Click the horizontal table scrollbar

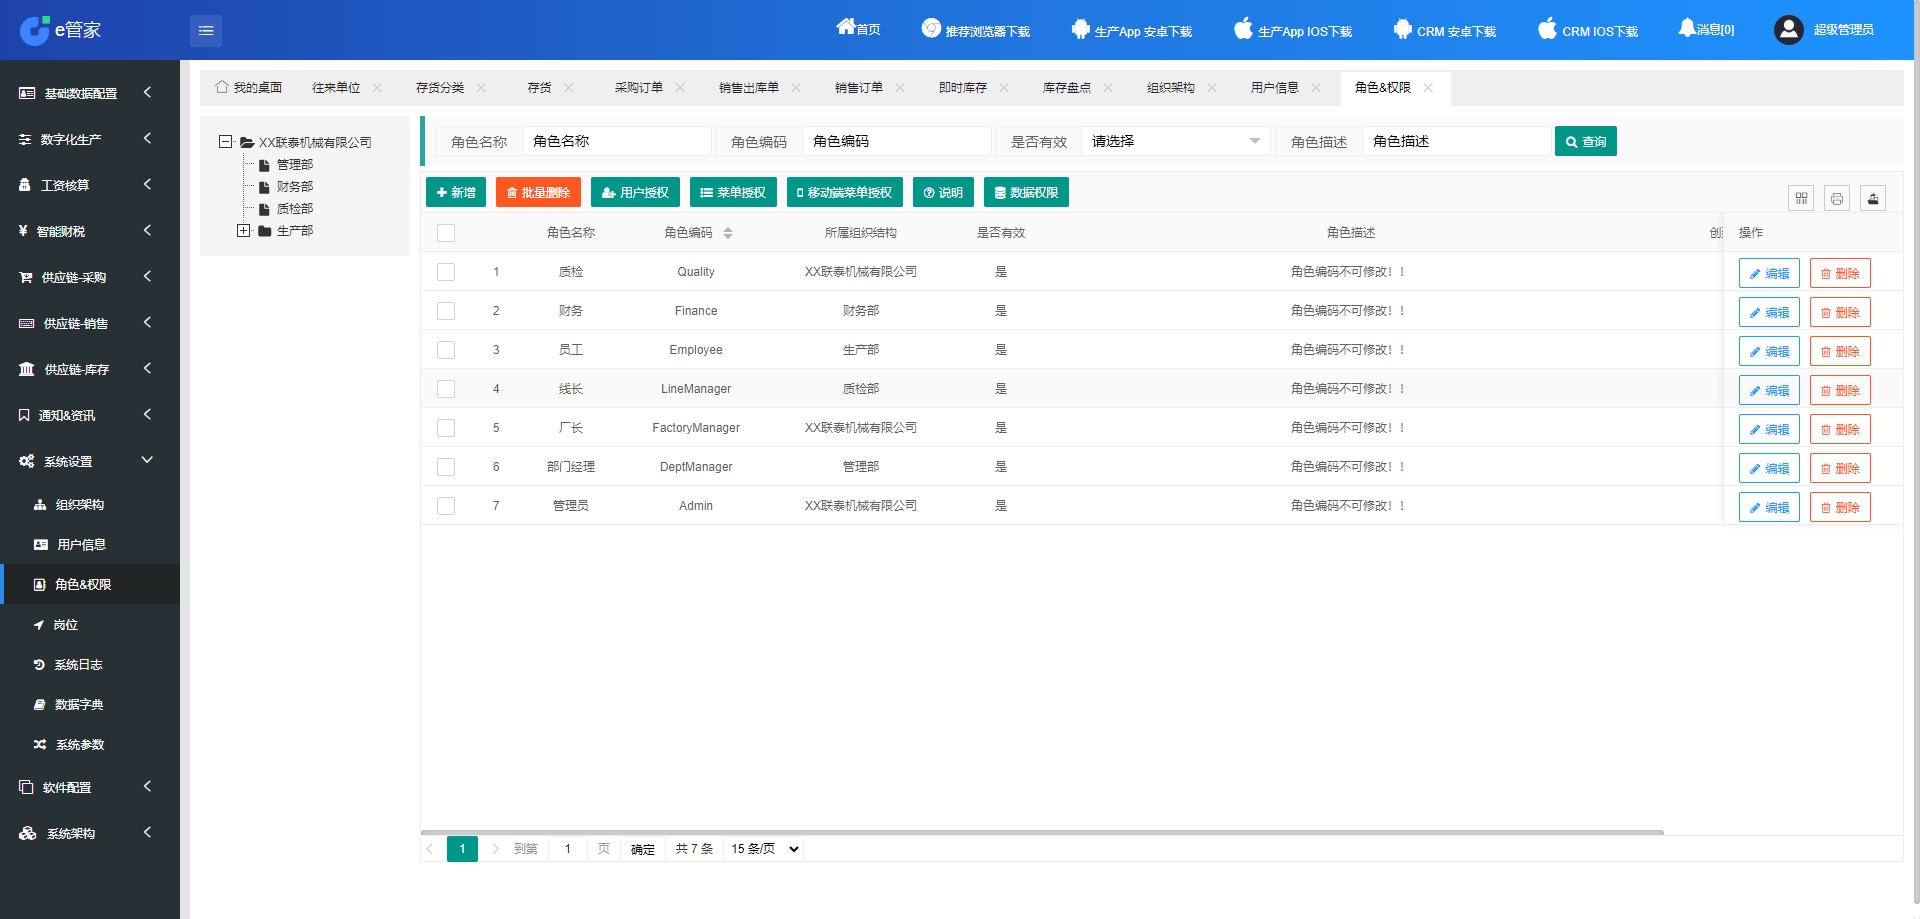(x=1042, y=832)
